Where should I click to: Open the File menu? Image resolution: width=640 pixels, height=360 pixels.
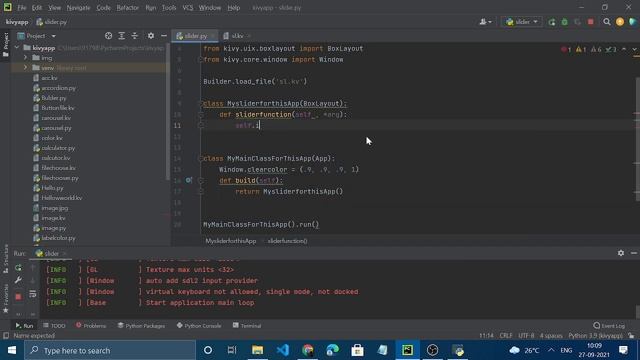click(x=22, y=8)
